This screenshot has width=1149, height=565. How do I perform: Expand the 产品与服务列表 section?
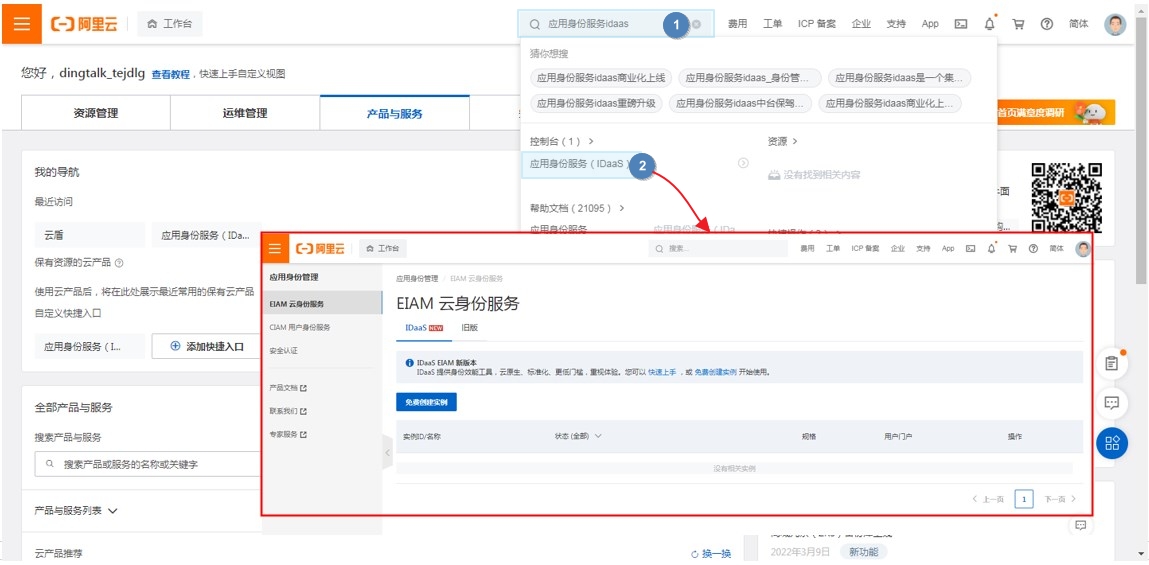76,511
